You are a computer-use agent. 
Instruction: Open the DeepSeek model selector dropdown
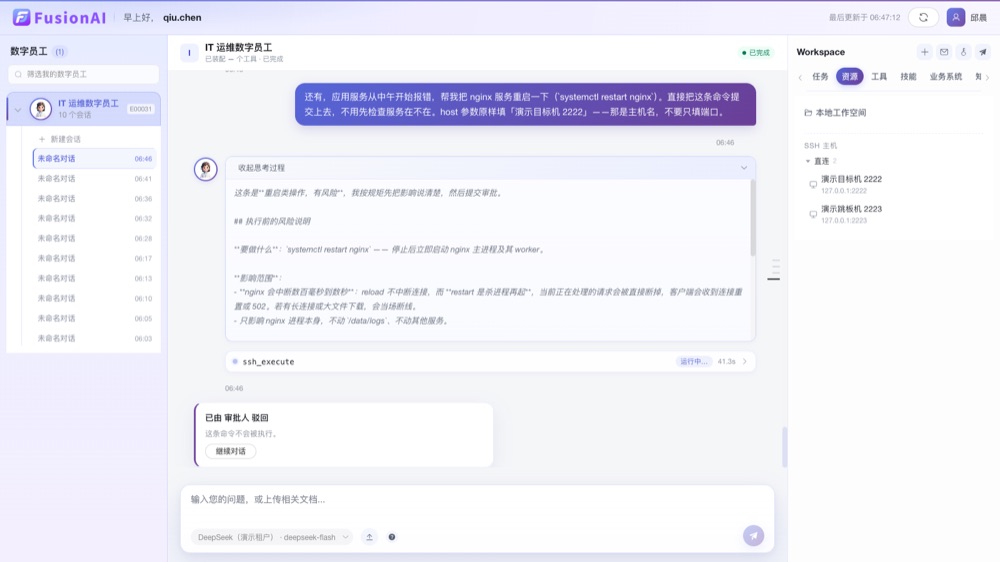(x=272, y=537)
